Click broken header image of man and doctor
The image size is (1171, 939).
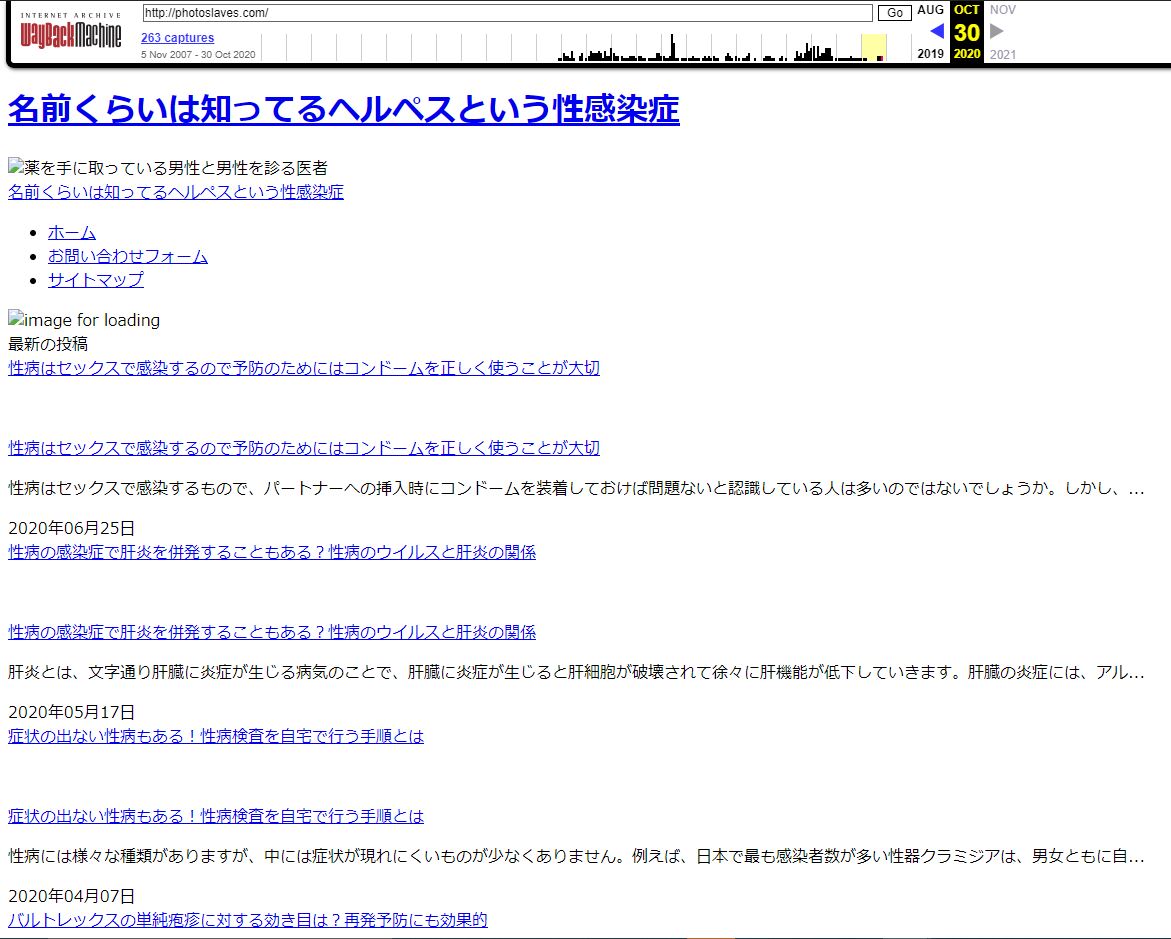[167, 168]
